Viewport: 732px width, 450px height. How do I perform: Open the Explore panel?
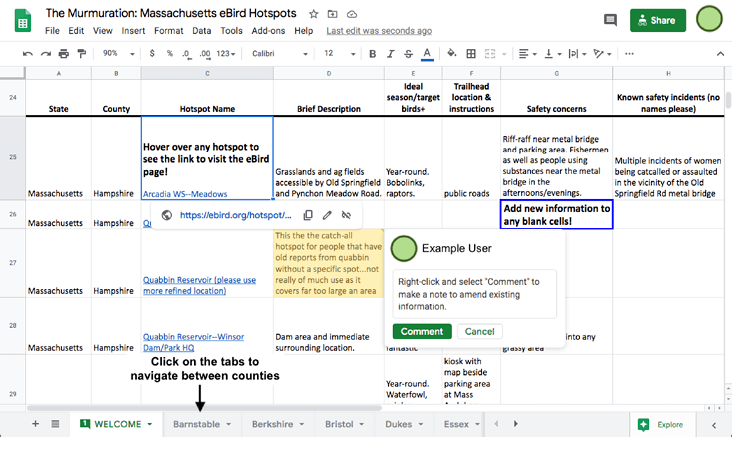click(661, 425)
